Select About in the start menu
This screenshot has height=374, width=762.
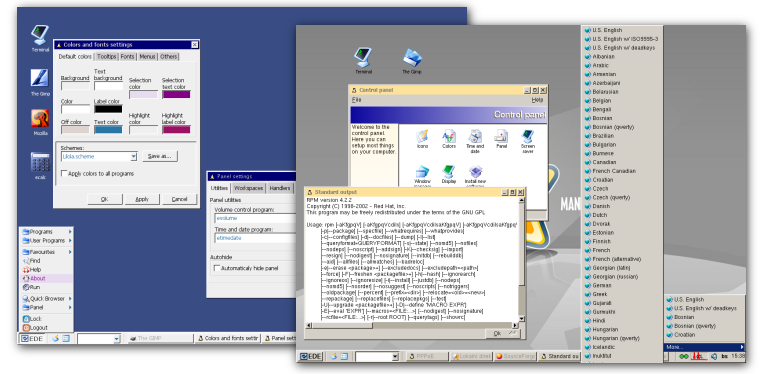(x=47, y=278)
